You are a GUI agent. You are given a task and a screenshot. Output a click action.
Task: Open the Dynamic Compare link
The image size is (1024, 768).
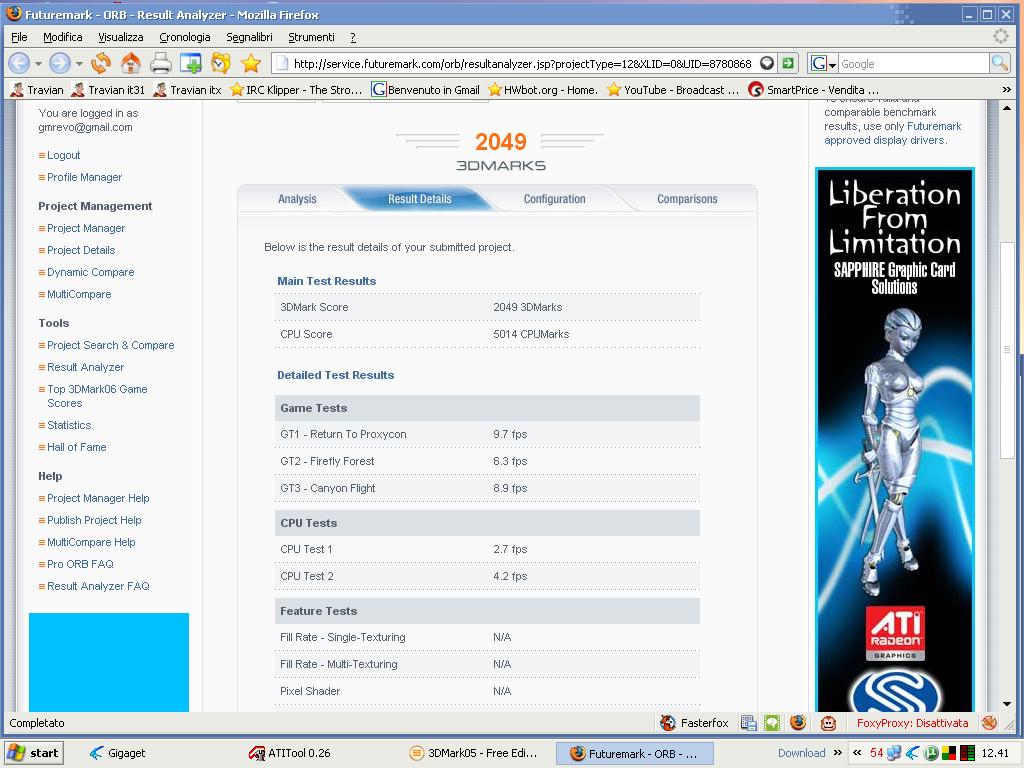click(90, 272)
